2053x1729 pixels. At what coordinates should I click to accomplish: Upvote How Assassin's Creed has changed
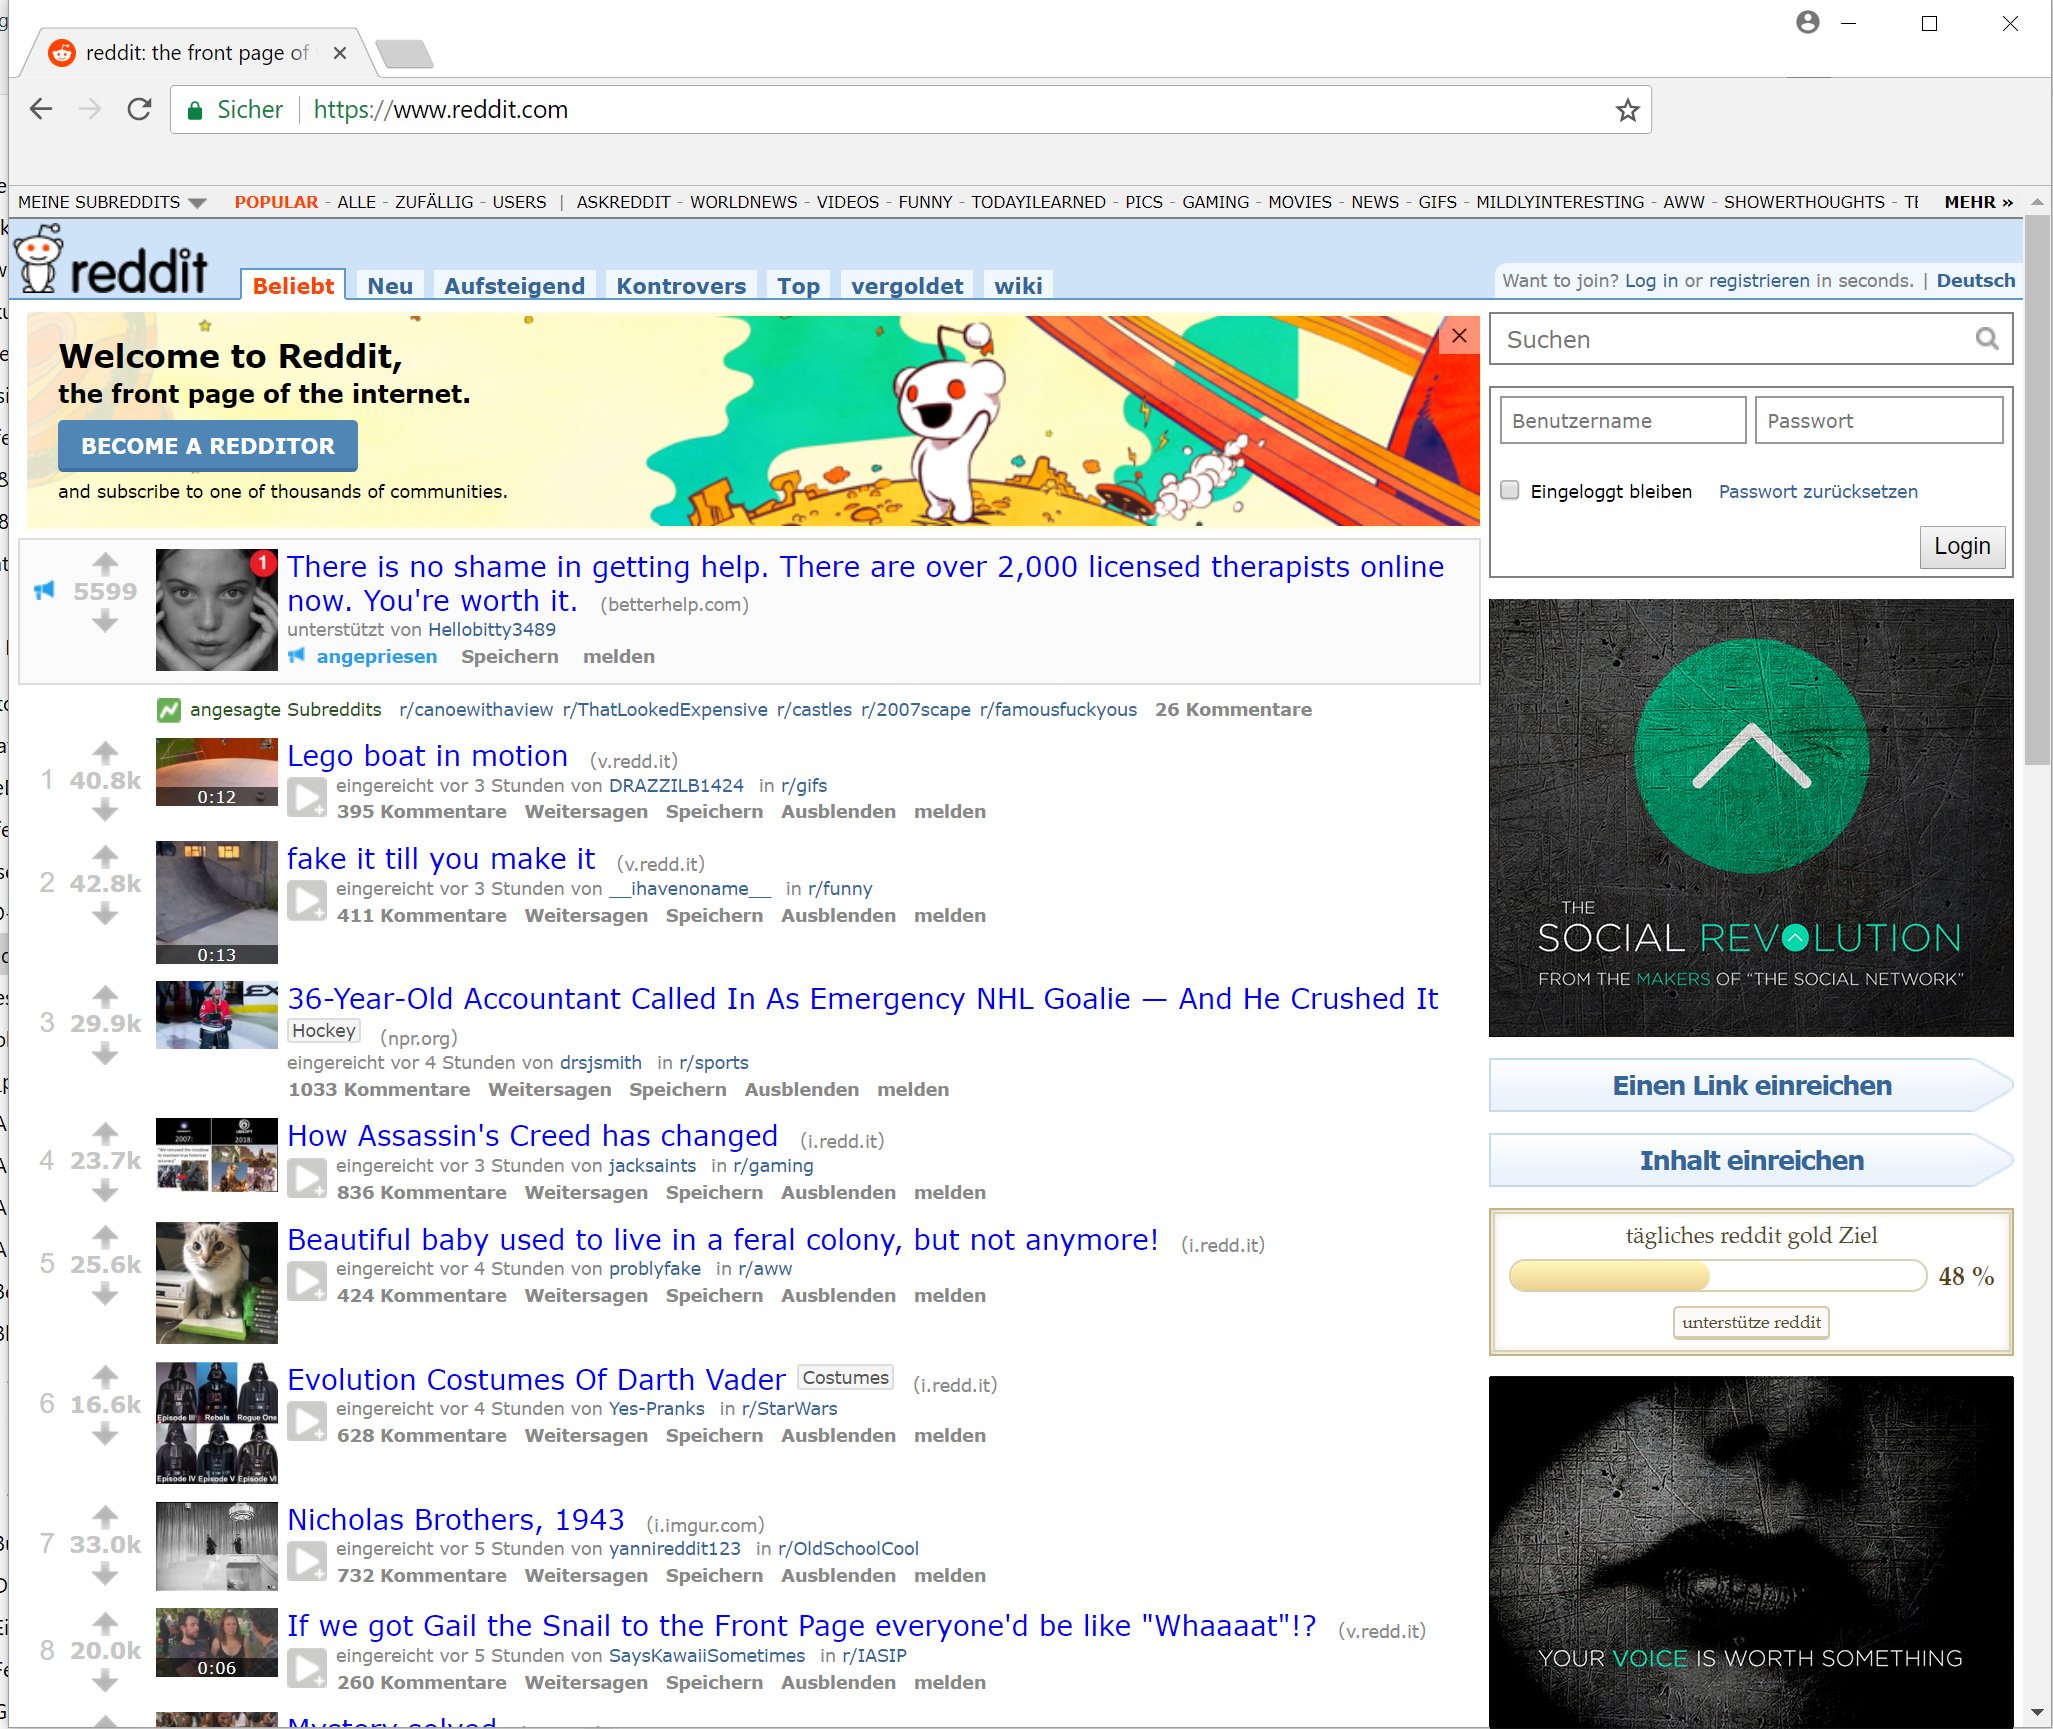105,1133
